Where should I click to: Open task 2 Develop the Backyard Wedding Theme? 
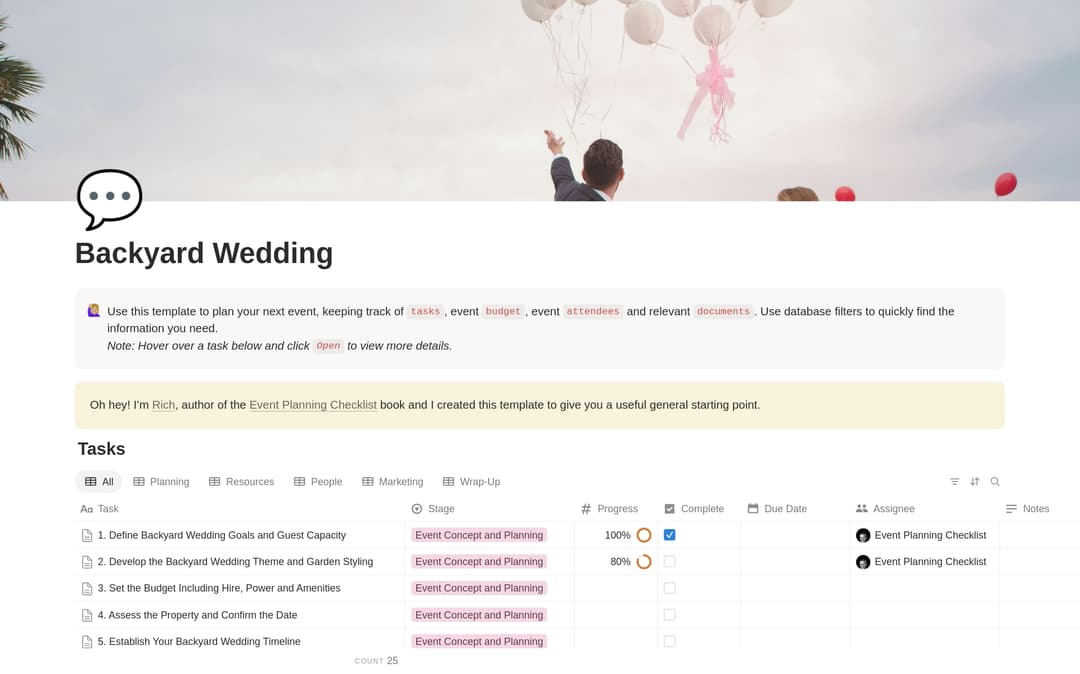click(x=236, y=562)
